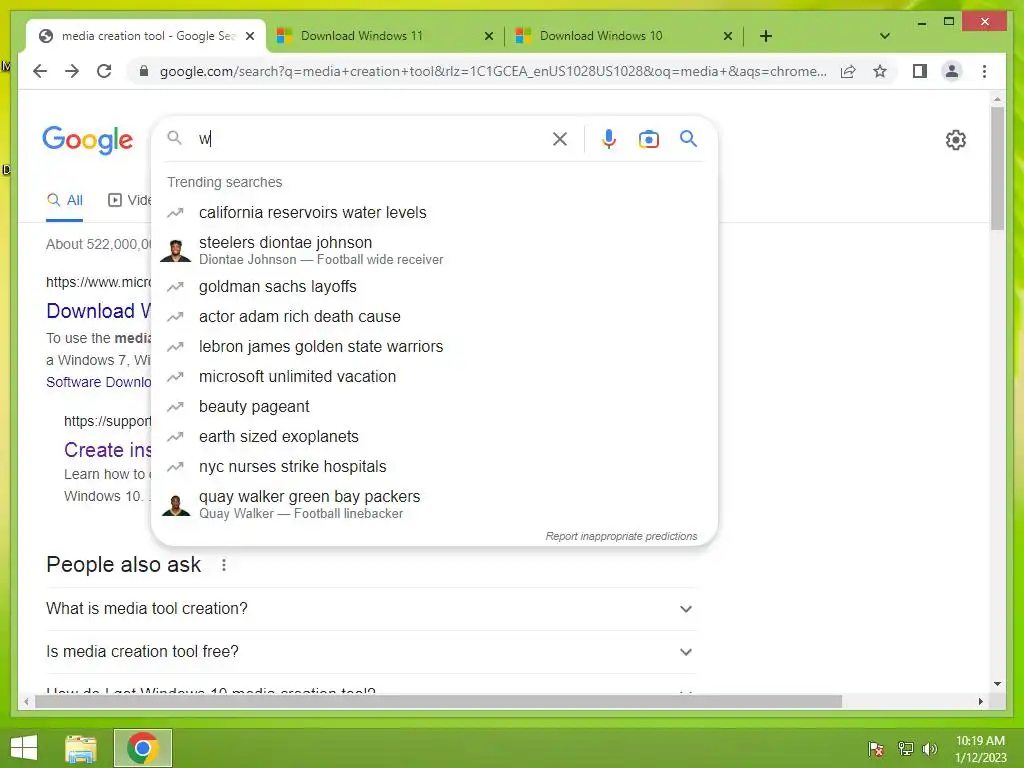Close the Download Windows 10 tab
1024x768 pixels.
click(x=728, y=36)
